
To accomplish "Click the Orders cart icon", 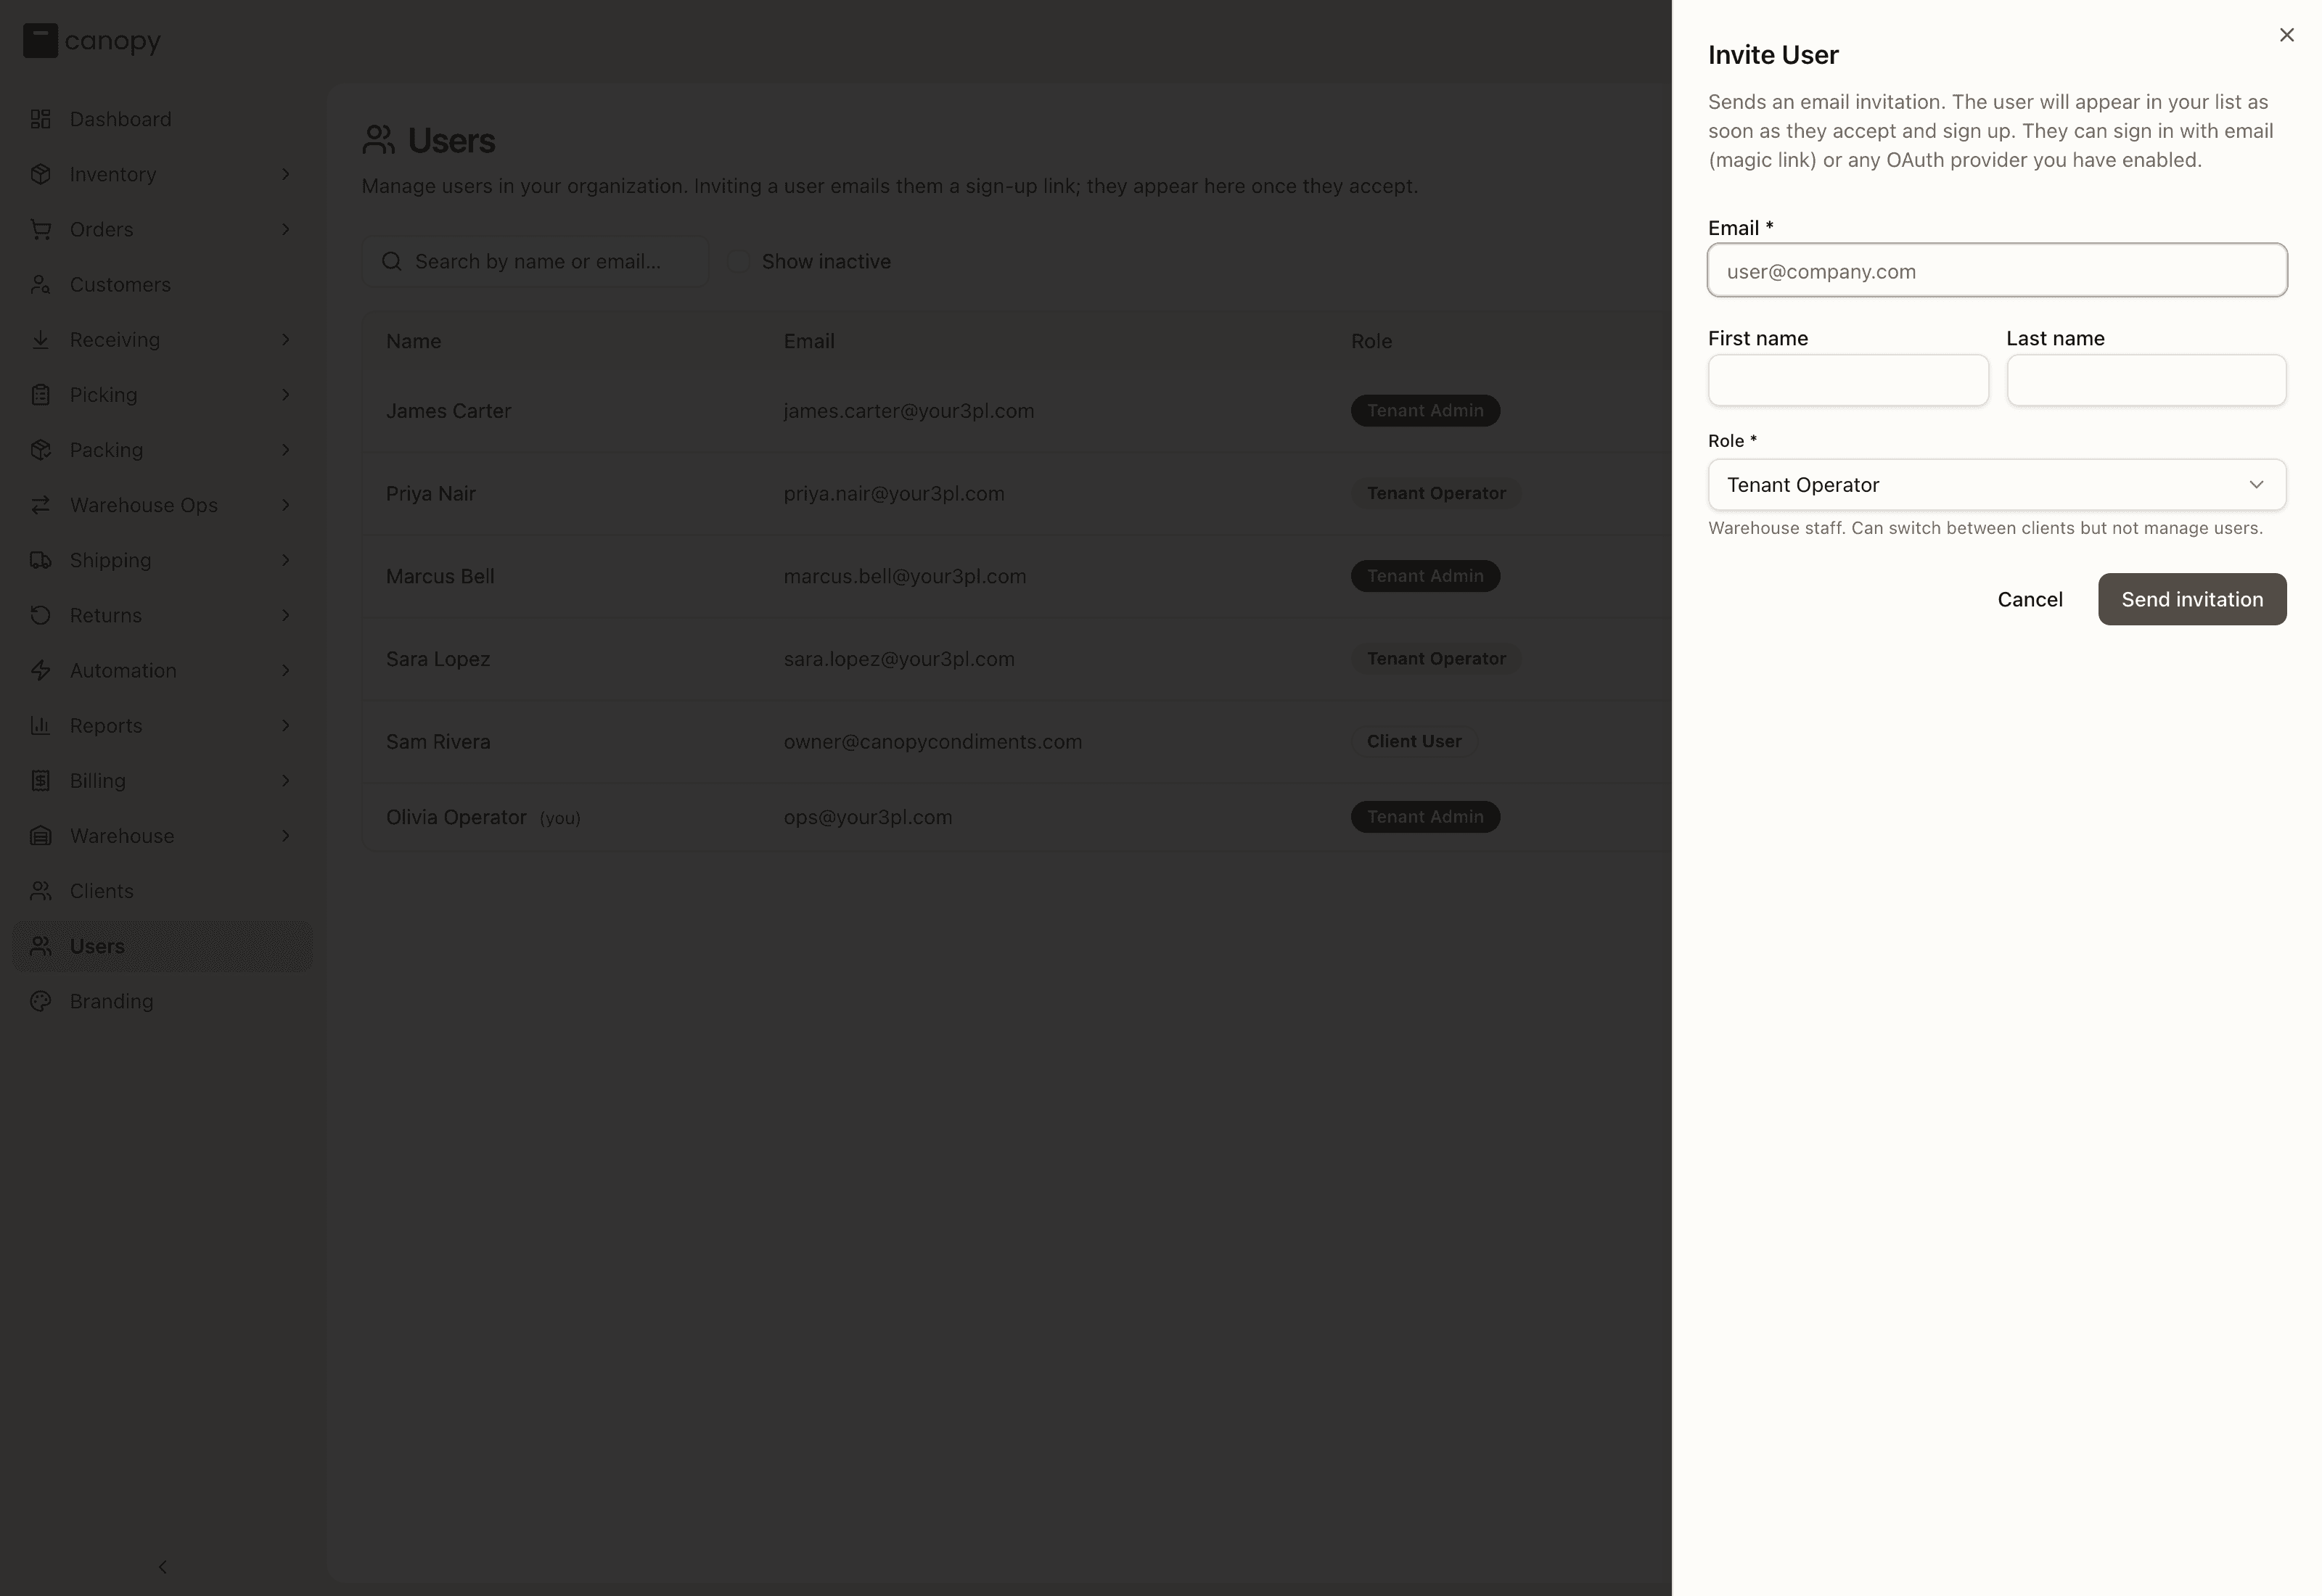I will [x=40, y=229].
